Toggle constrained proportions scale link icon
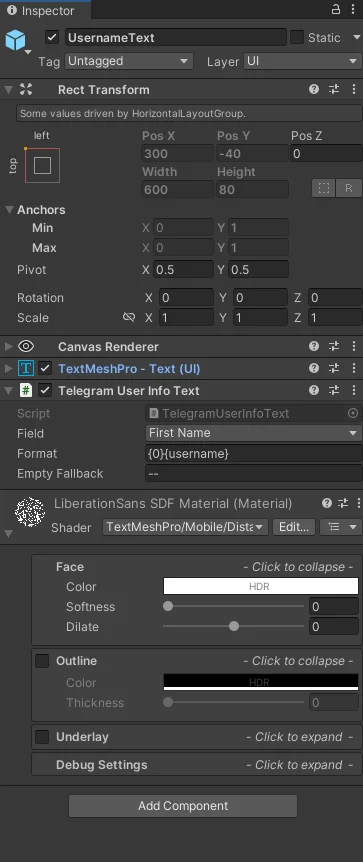Viewport: 363px width, 862px height. [x=129, y=317]
